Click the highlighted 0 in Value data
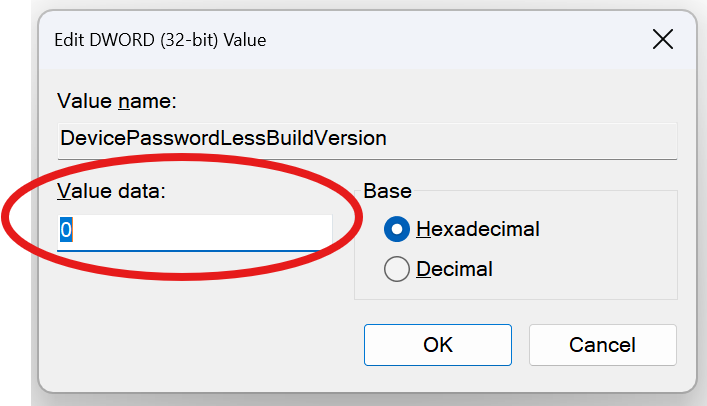This screenshot has height=406, width=707. [66, 230]
